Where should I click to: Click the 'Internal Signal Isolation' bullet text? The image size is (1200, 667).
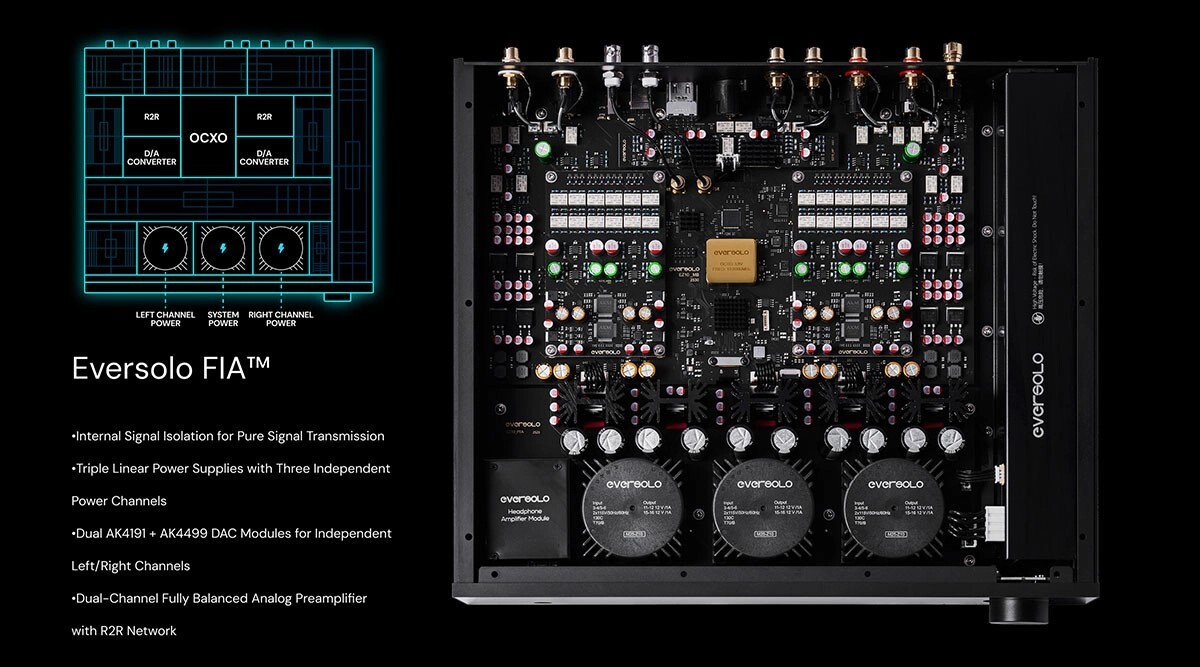pos(228,436)
